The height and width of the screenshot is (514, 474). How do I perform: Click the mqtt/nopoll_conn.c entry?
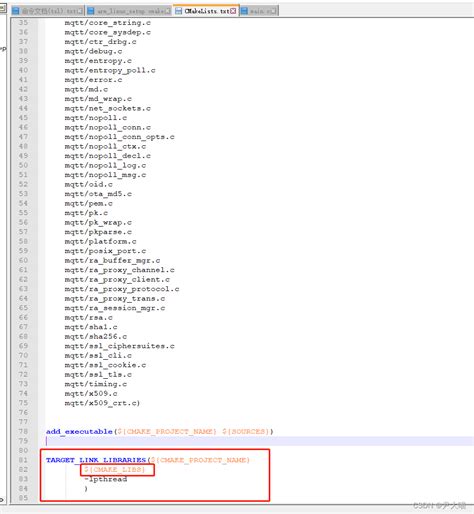coord(107,127)
